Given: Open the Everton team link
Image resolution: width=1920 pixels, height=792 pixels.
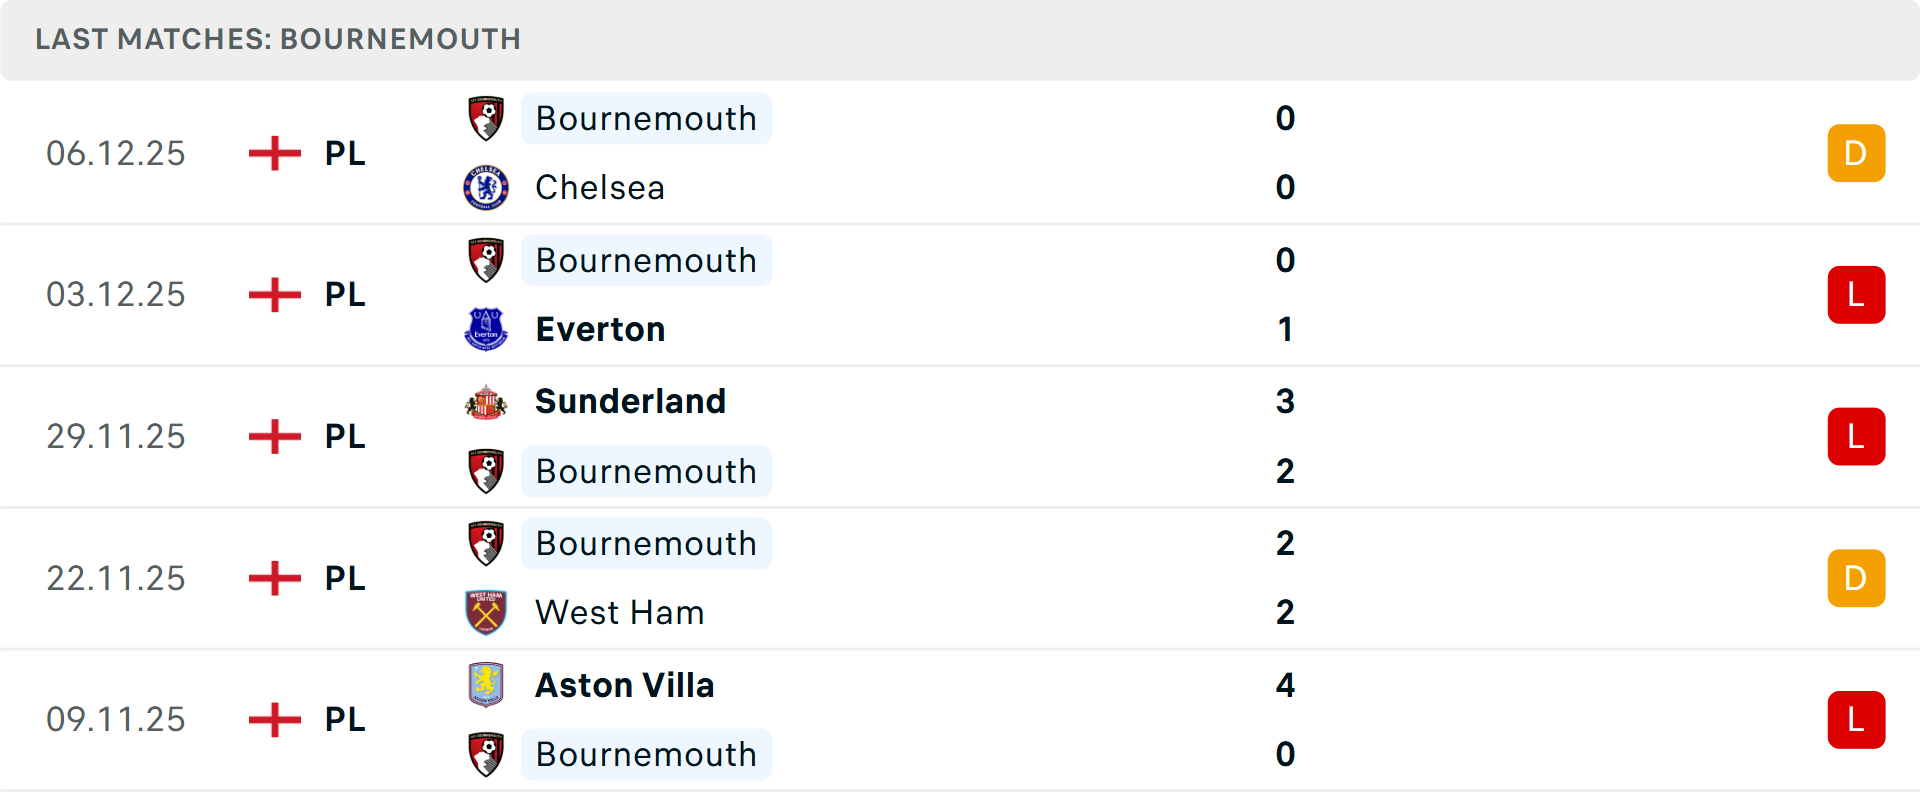Looking at the screenshot, I should 600,329.
